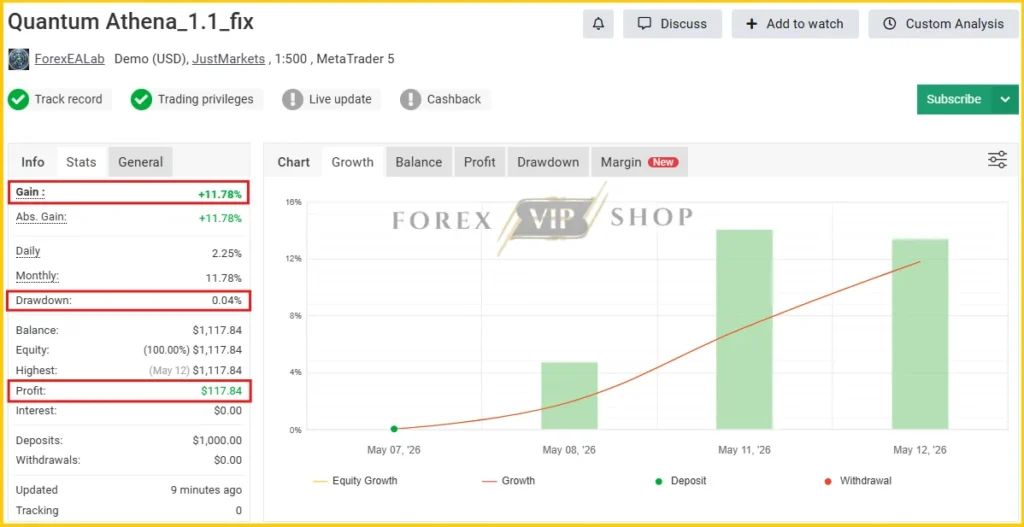Toggle Withdrawal legend marker
This screenshot has width=1024, height=527.
[x=857, y=481]
